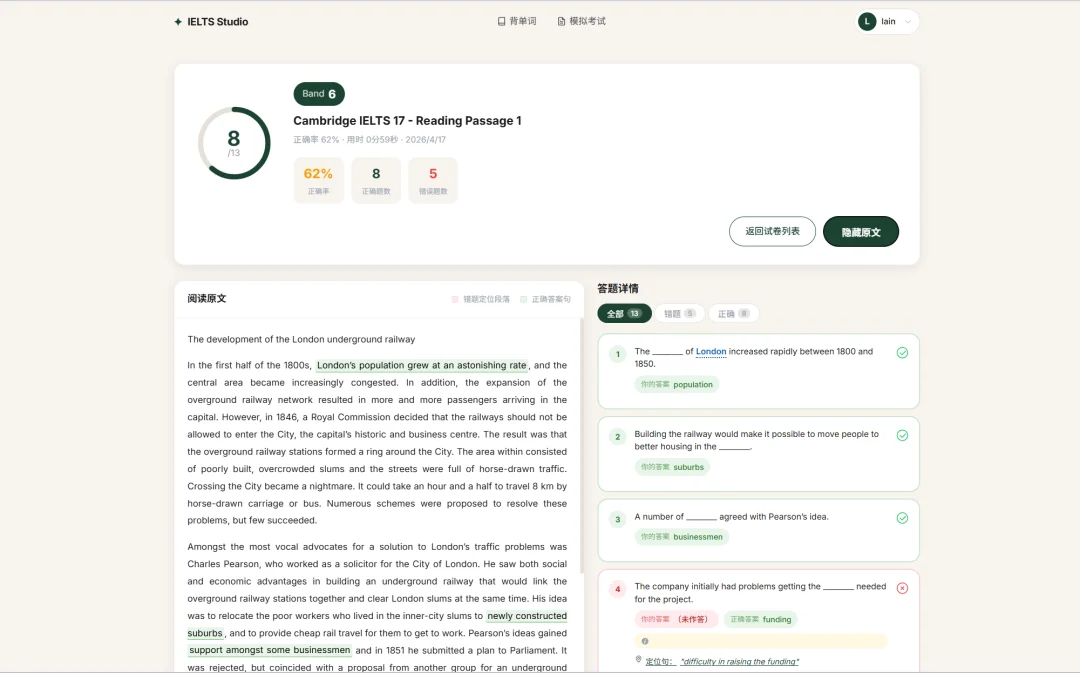Click the title Cambridge IELTS 17 - Reading Passage 1
The width and height of the screenshot is (1080, 673).
(407, 121)
